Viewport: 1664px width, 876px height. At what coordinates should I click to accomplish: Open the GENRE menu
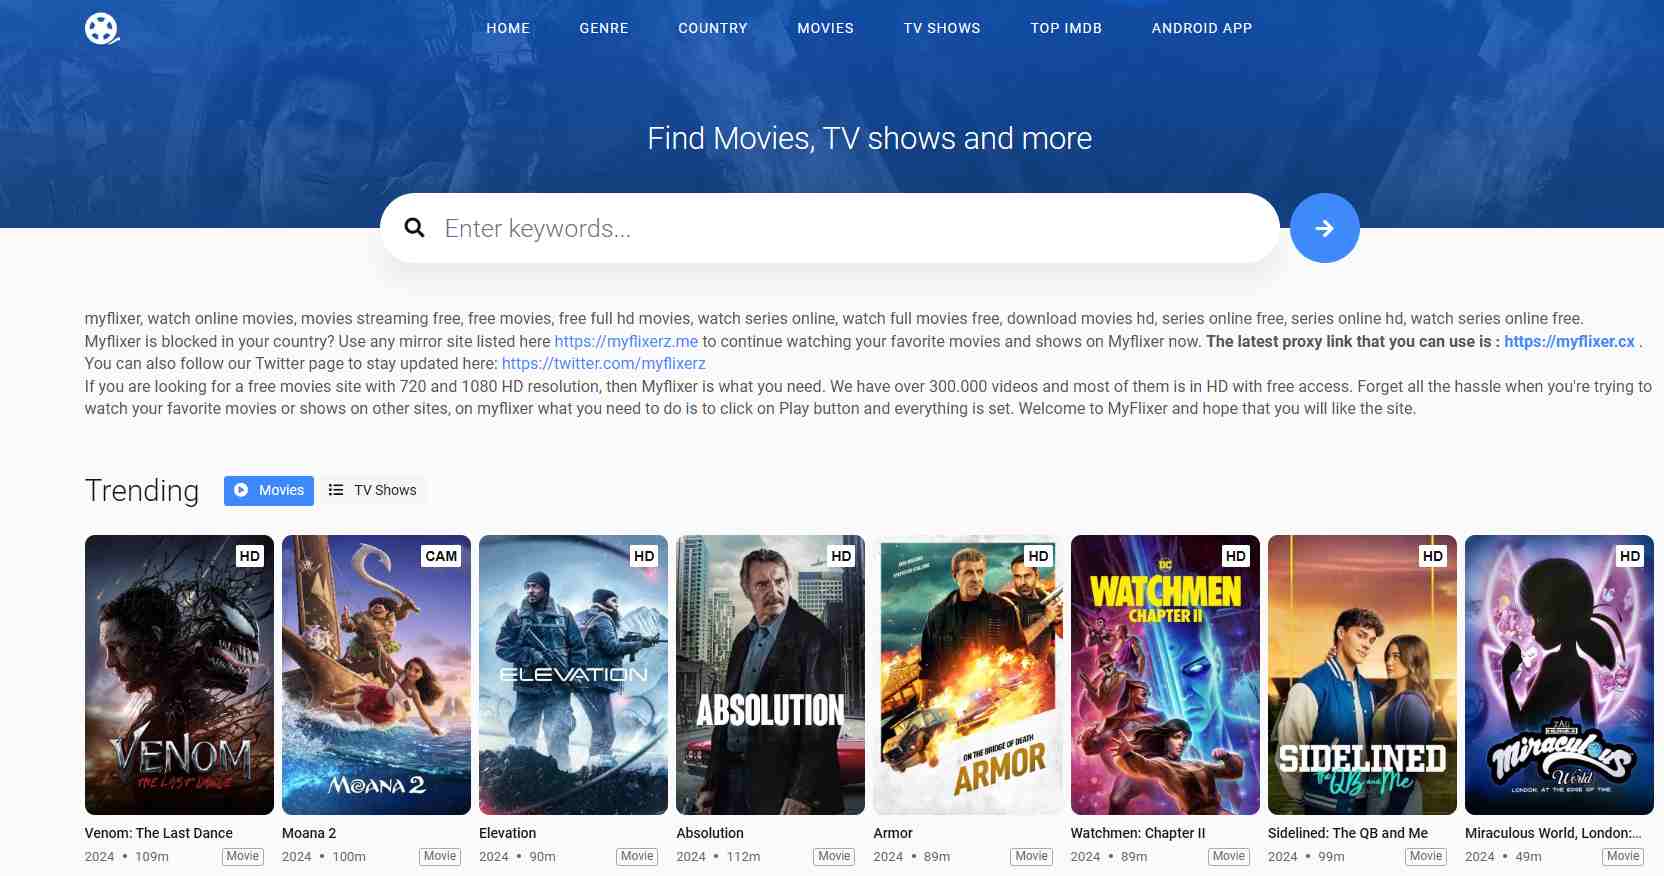pos(604,28)
